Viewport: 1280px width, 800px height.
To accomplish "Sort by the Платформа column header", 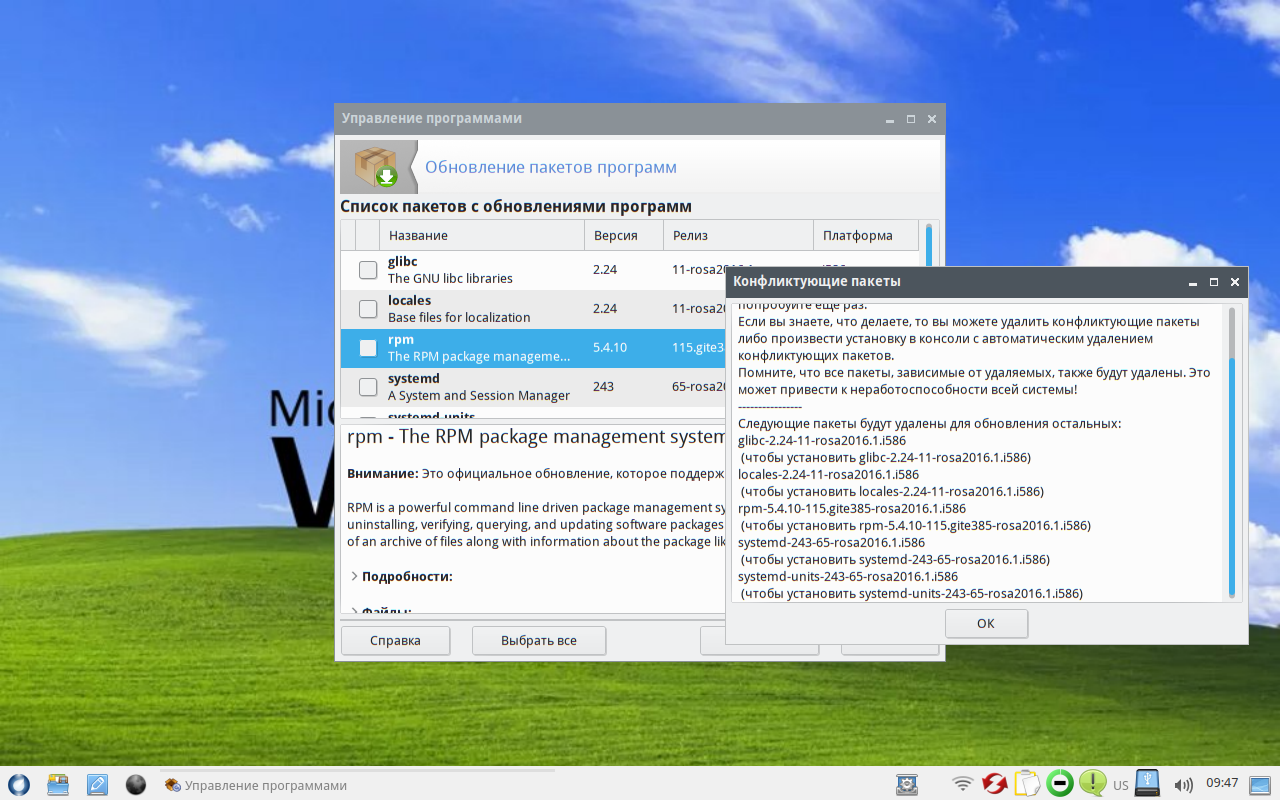I will pyautogui.click(x=866, y=235).
